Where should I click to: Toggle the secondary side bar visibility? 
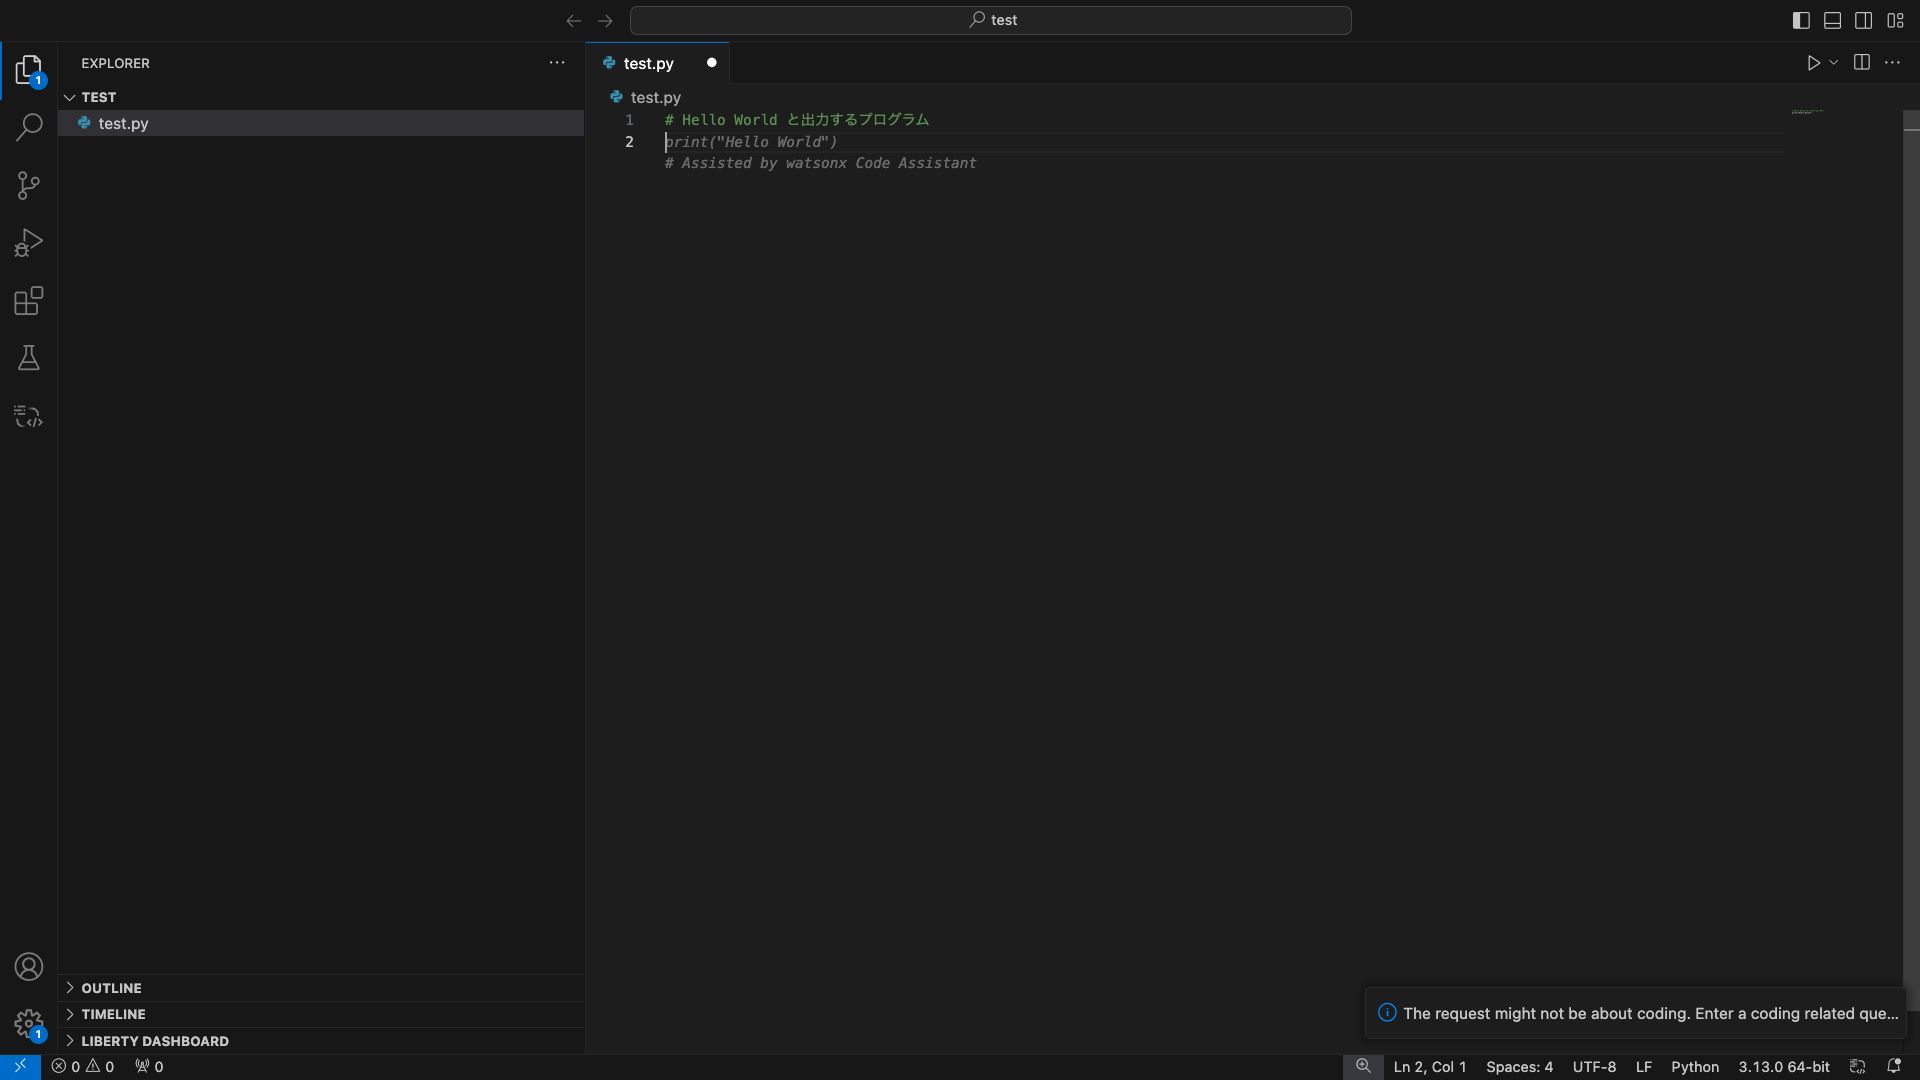(1863, 20)
